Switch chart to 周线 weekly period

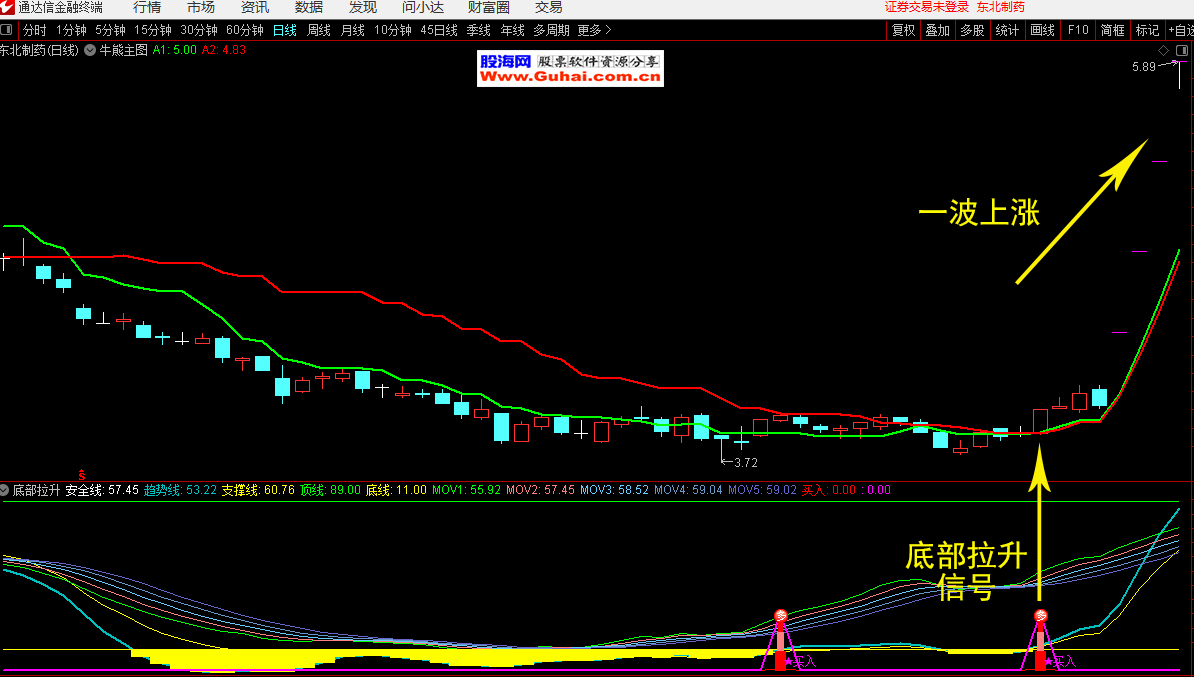(x=318, y=30)
